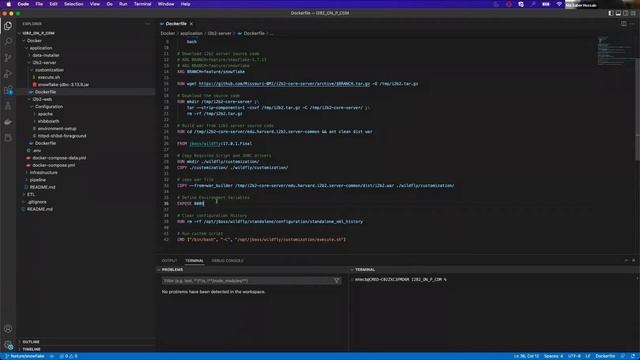Open Run and Debug view
Screen dimensions: 640x360
[x=8, y=74]
